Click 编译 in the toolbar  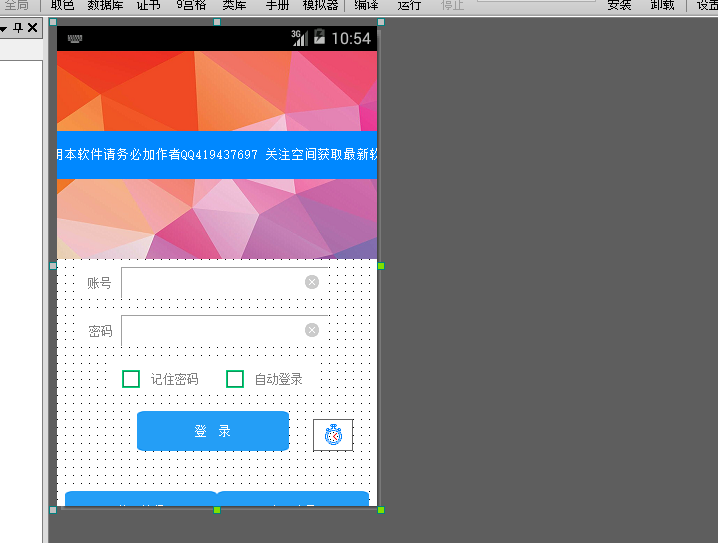[x=366, y=5]
